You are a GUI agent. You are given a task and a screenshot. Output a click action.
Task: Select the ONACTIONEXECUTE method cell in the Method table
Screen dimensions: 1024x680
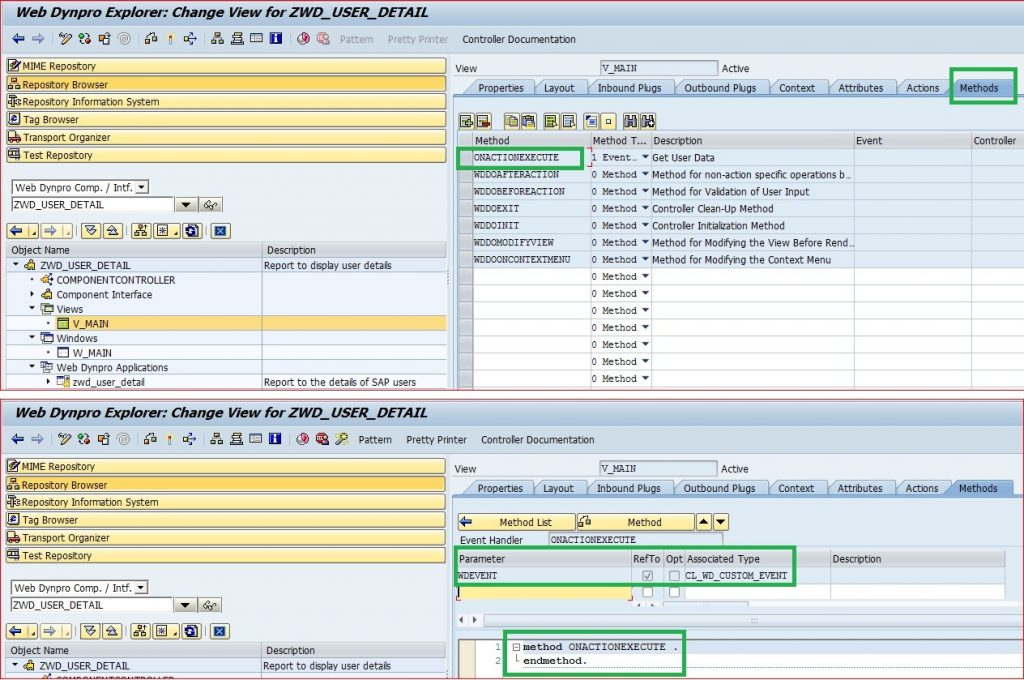530,157
